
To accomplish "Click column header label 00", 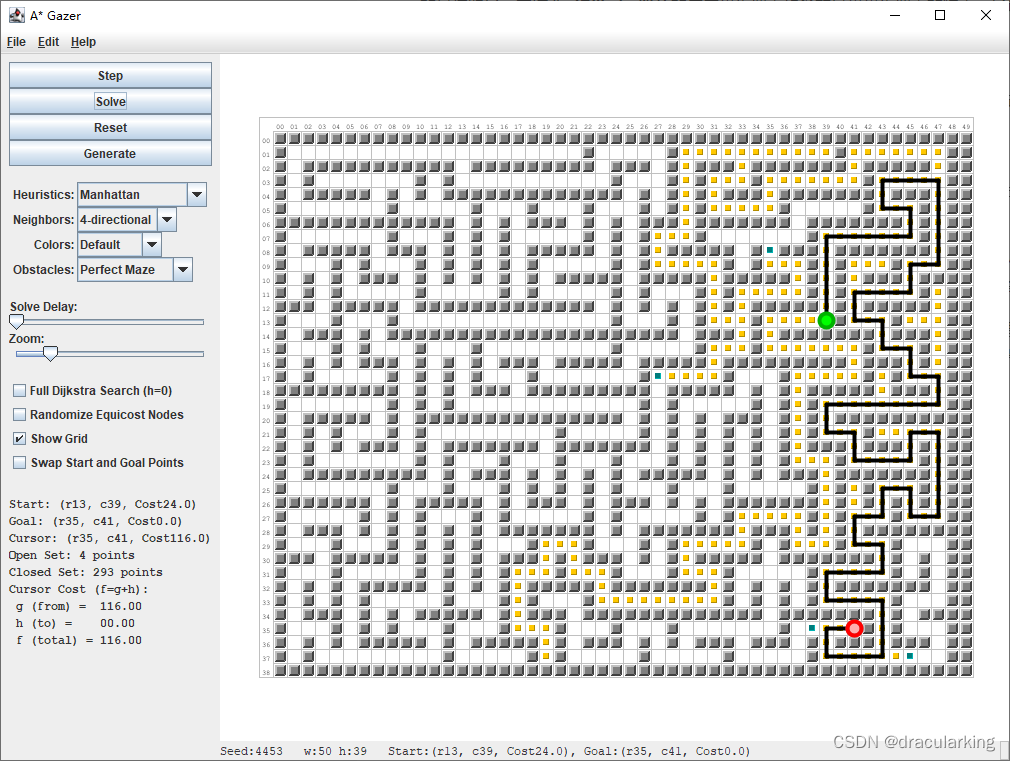I will (x=280, y=127).
